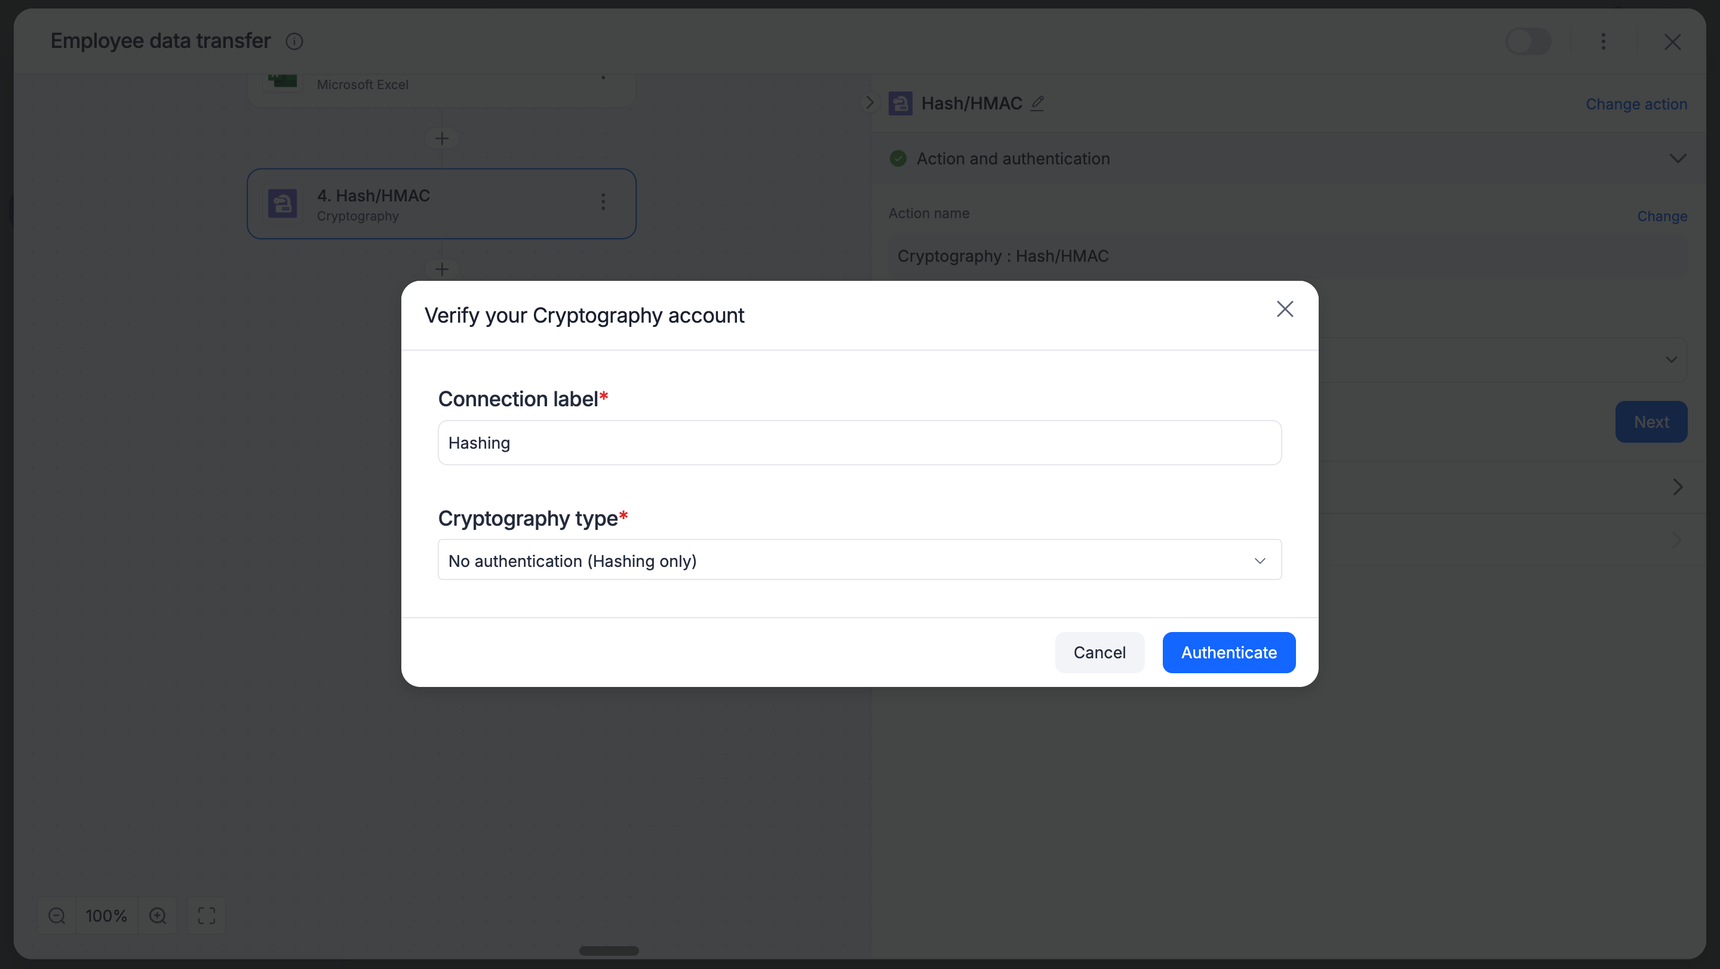Open the workflow three-dot options menu
Screen dimensions: 1720x969
[1603, 42]
